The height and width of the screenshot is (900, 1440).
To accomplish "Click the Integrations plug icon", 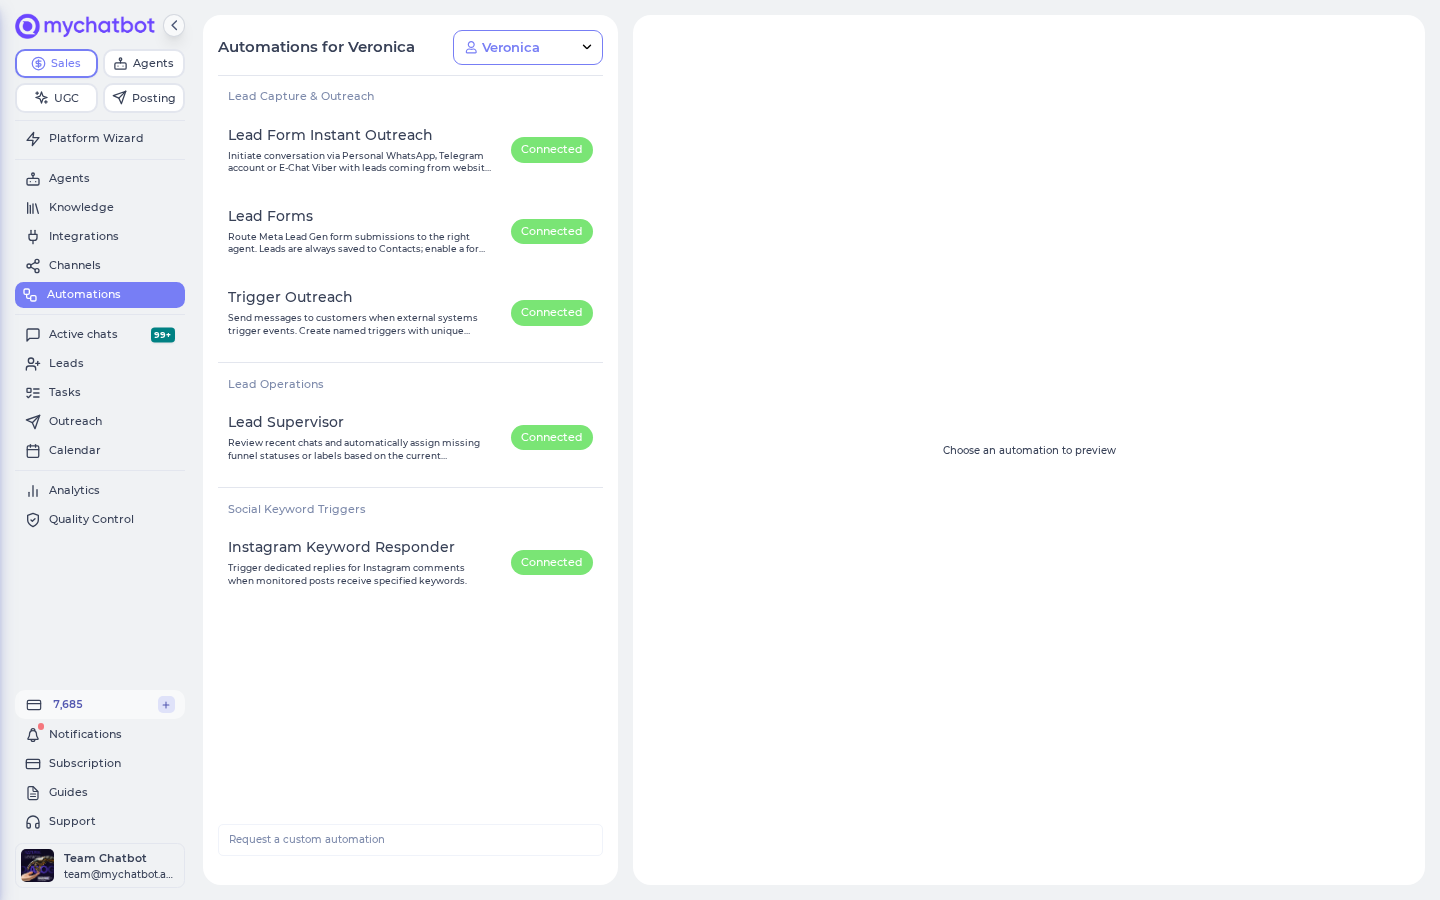I will (x=33, y=237).
